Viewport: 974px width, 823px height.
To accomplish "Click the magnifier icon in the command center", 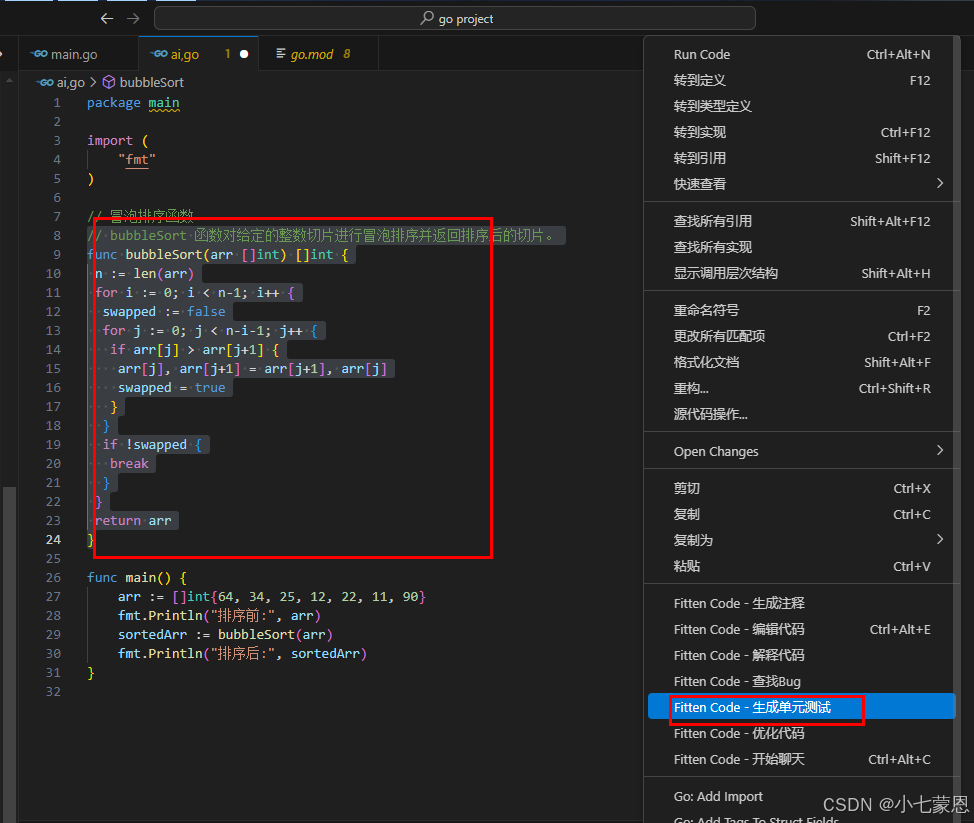I will 427,18.
